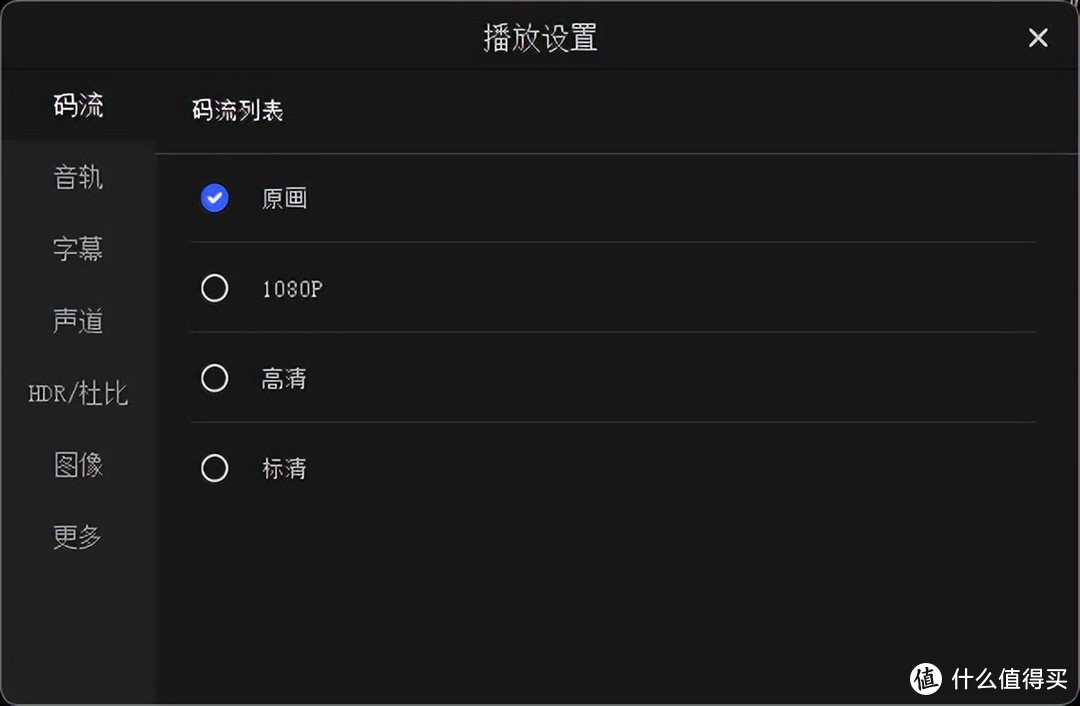Select the 码流 stream tab in sidebar

pos(77,105)
